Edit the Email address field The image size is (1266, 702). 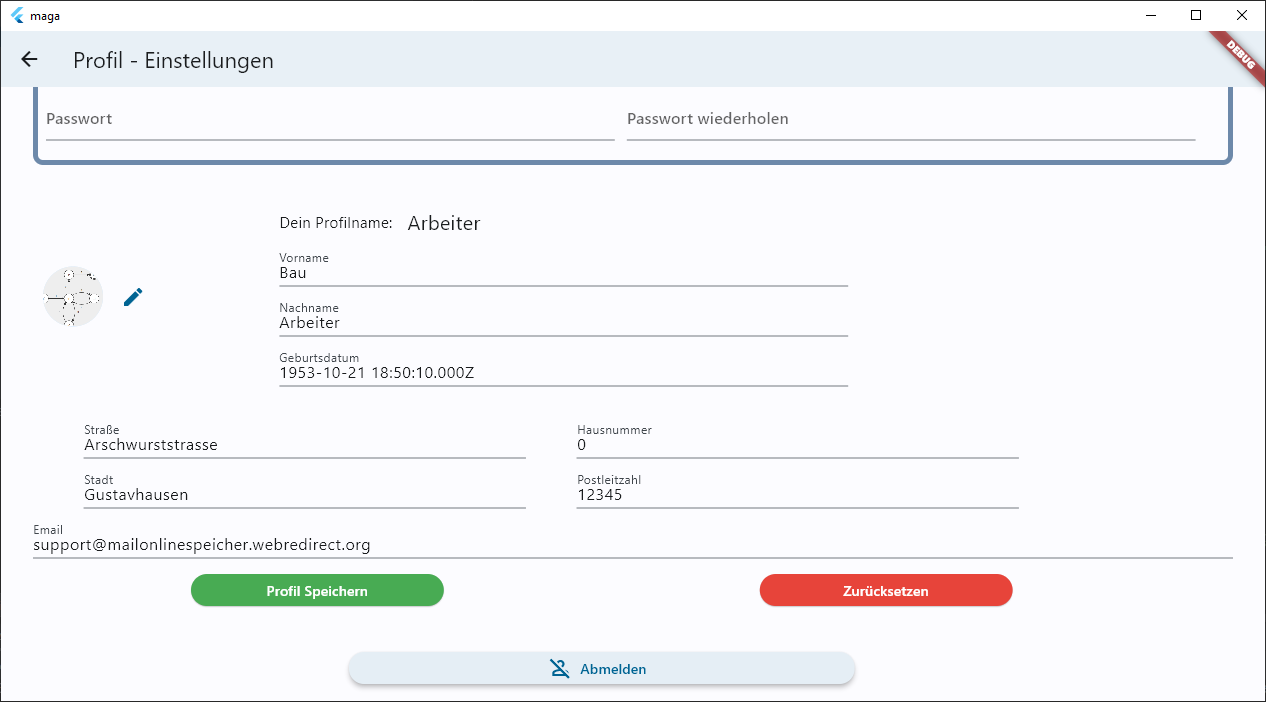(x=633, y=540)
